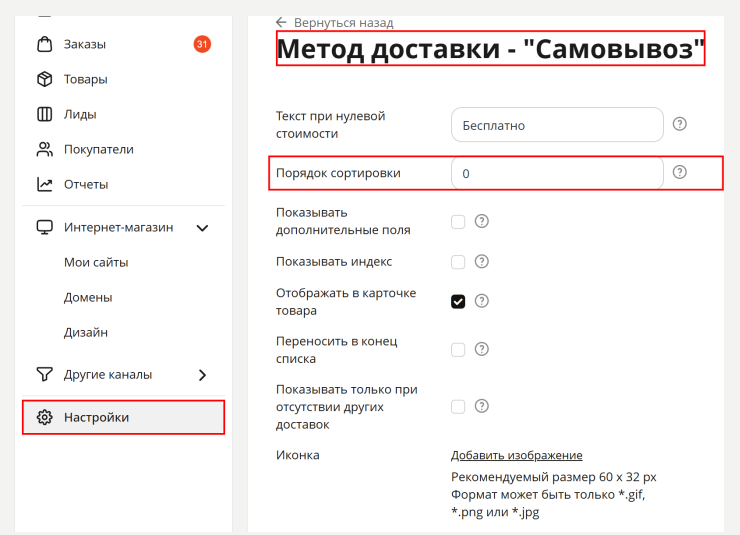Open the Мои сайты menu item

point(96,263)
